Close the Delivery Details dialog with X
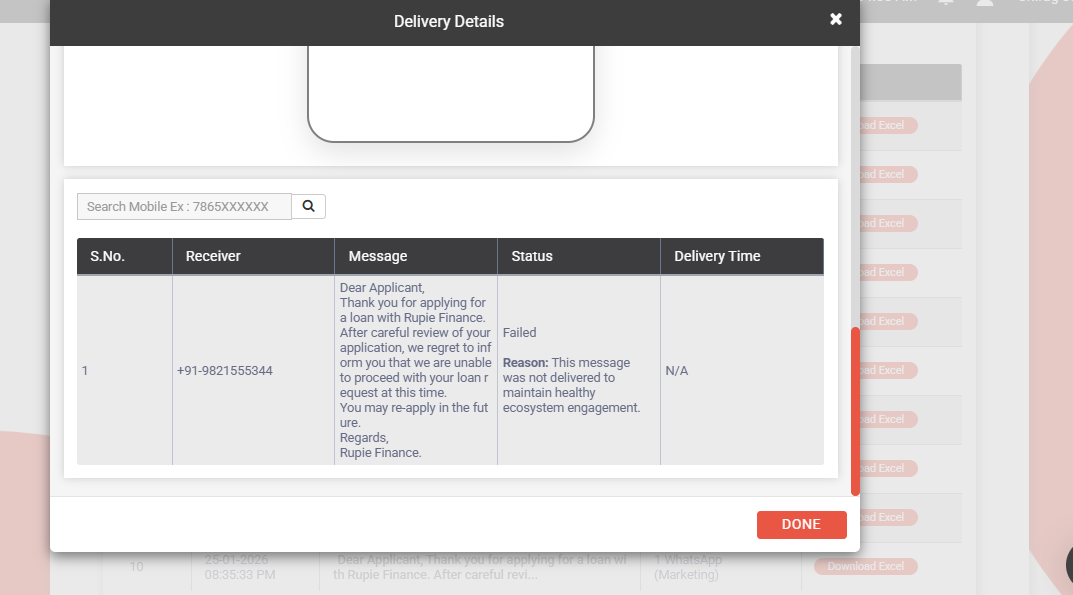Image resolution: width=1073 pixels, height=595 pixels. click(x=836, y=19)
